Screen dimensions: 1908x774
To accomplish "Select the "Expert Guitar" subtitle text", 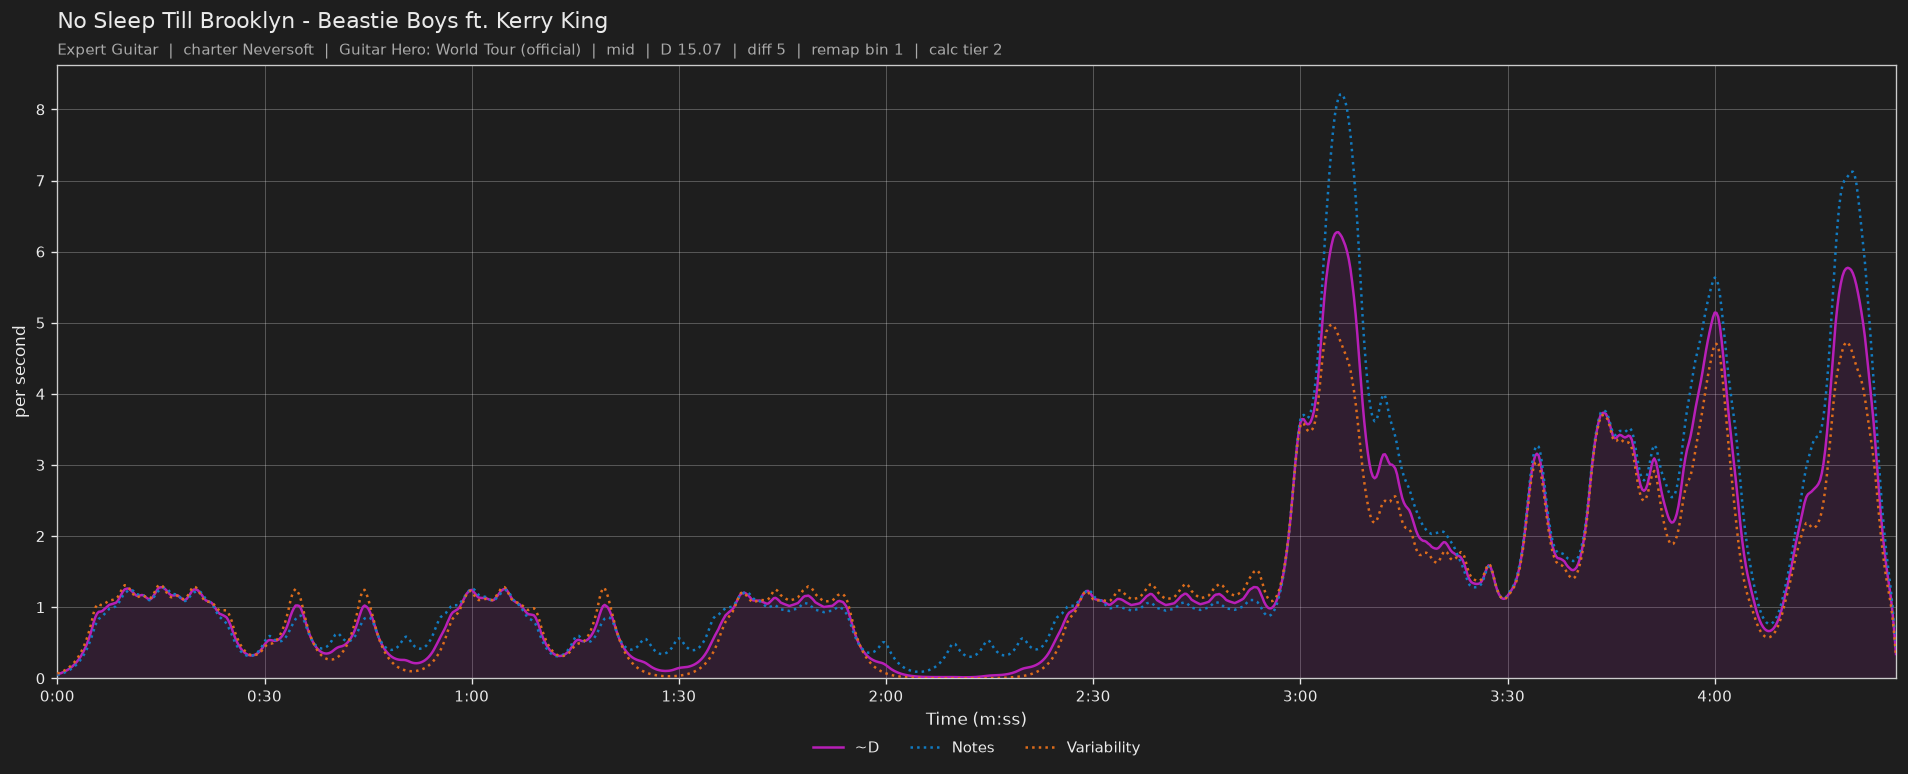I will point(108,50).
